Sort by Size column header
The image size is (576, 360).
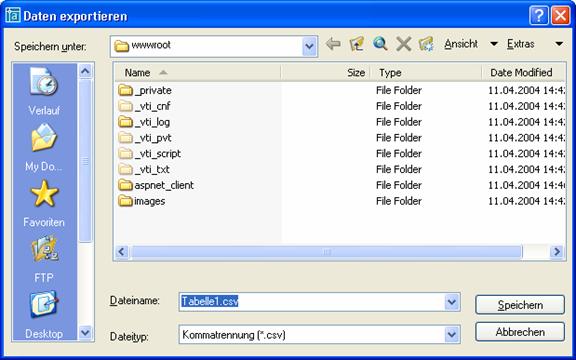pyautogui.click(x=325, y=72)
